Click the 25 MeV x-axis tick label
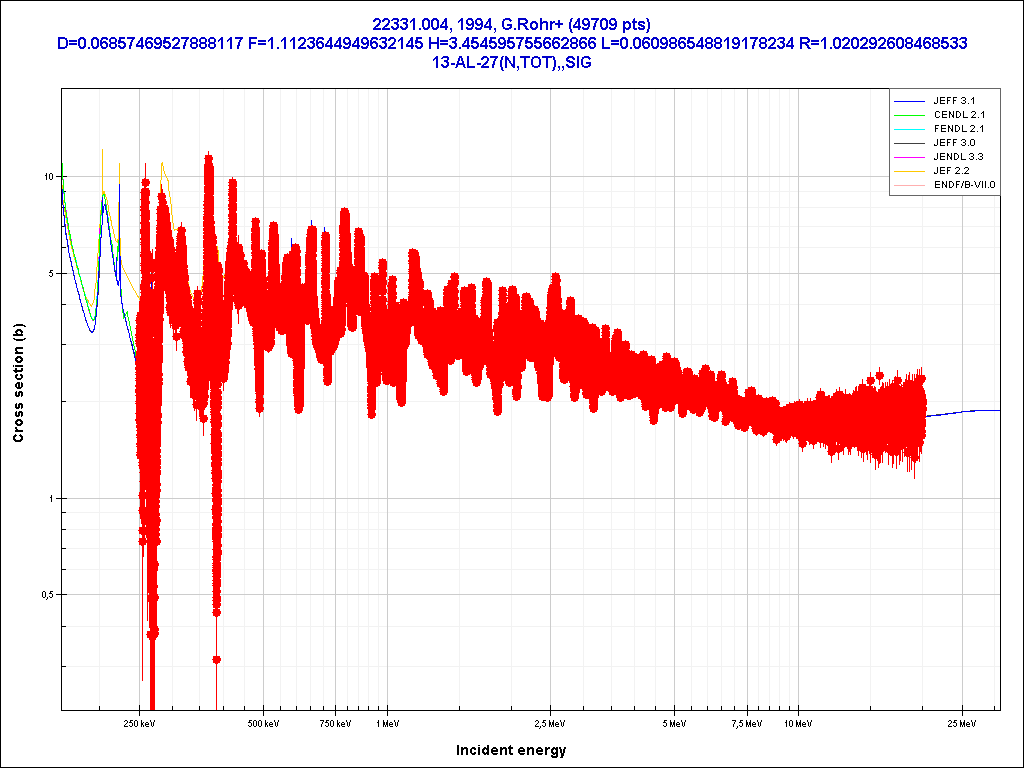This screenshot has height=768, width=1024. point(962,723)
